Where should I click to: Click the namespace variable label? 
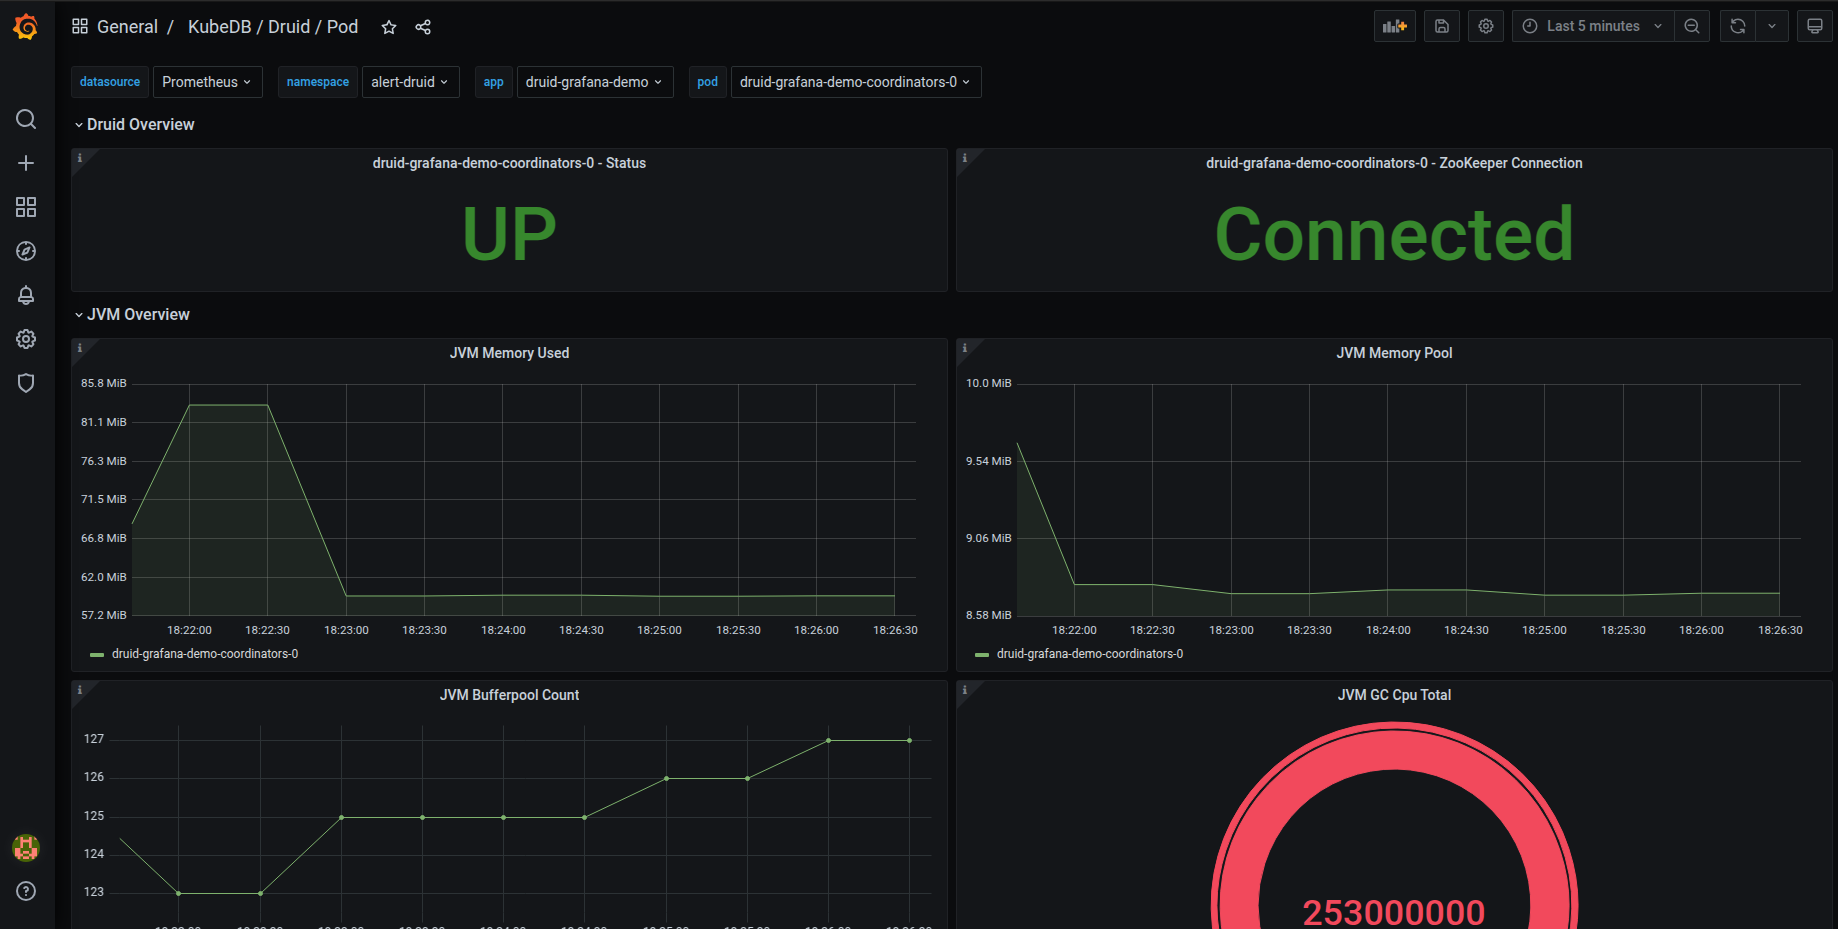point(318,82)
